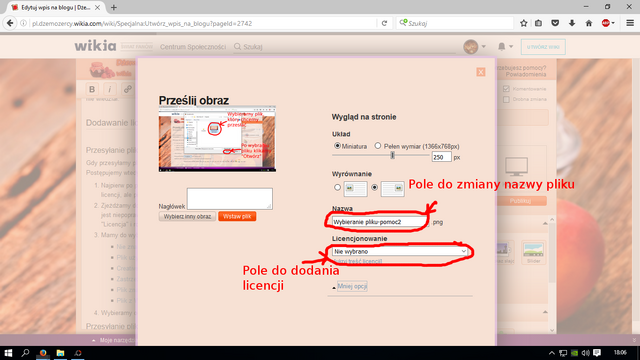Open the Licencjonowanie dropdown 'Nie wybrano'
640x360 pixels.
pos(400,251)
